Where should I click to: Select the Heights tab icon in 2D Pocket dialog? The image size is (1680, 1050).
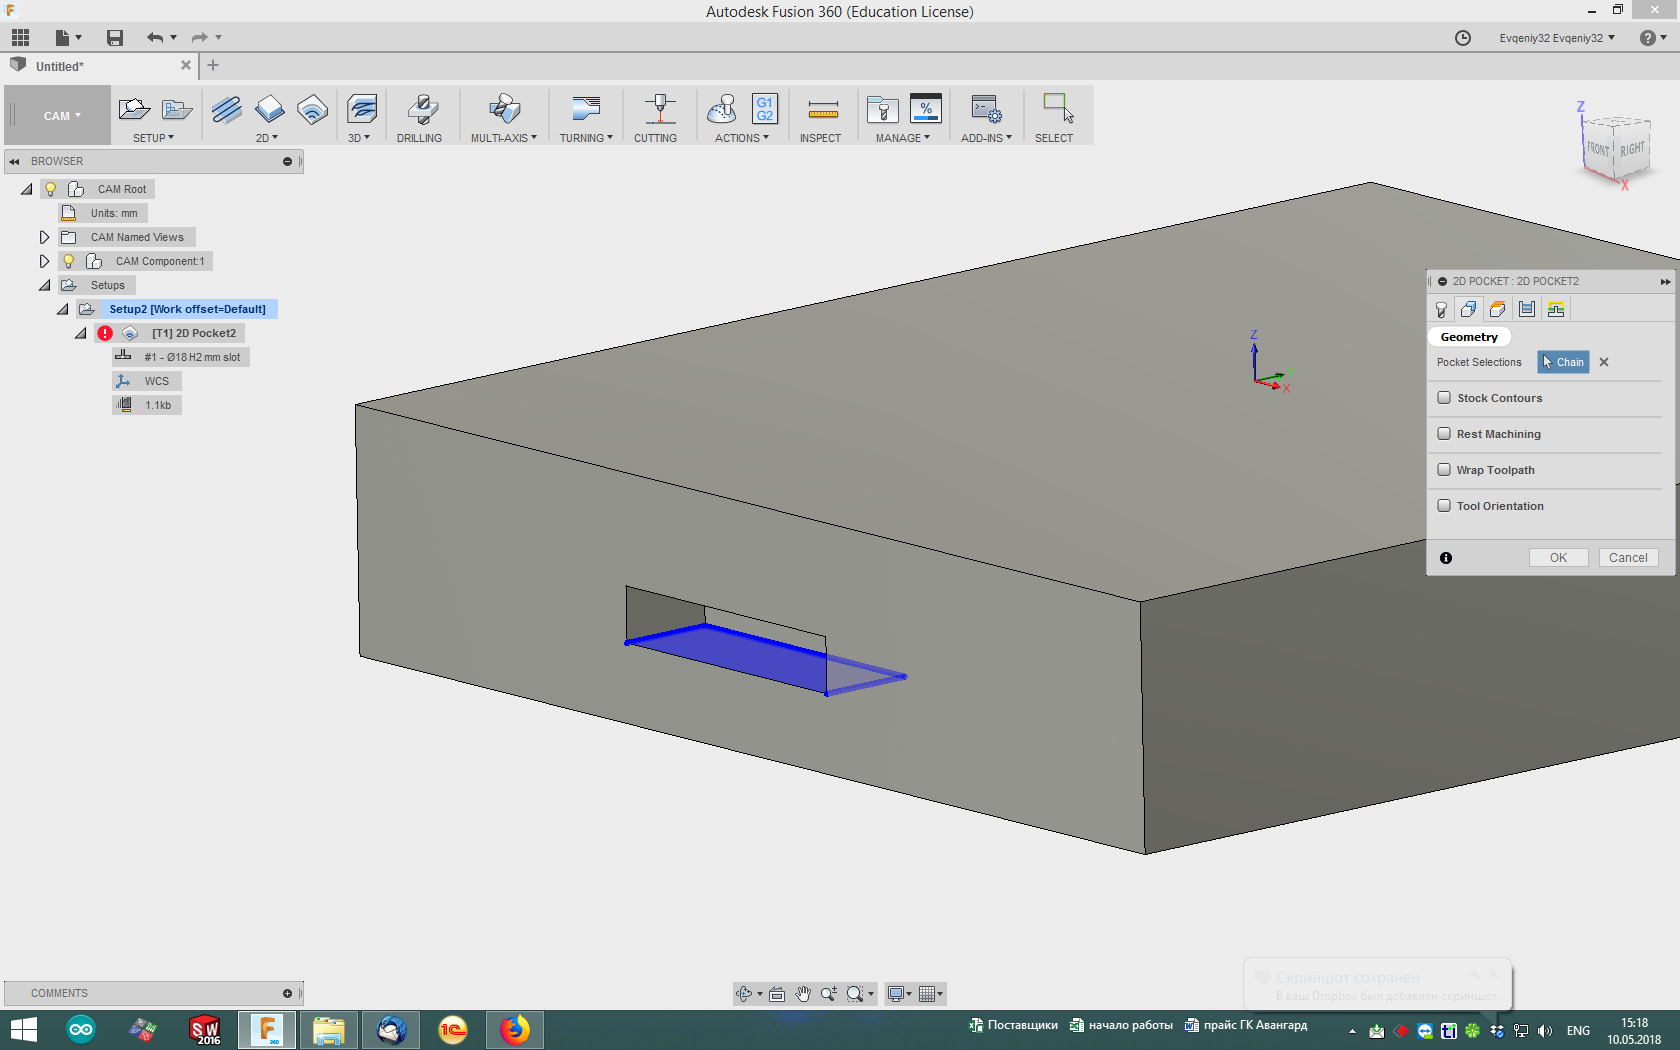[1497, 309]
